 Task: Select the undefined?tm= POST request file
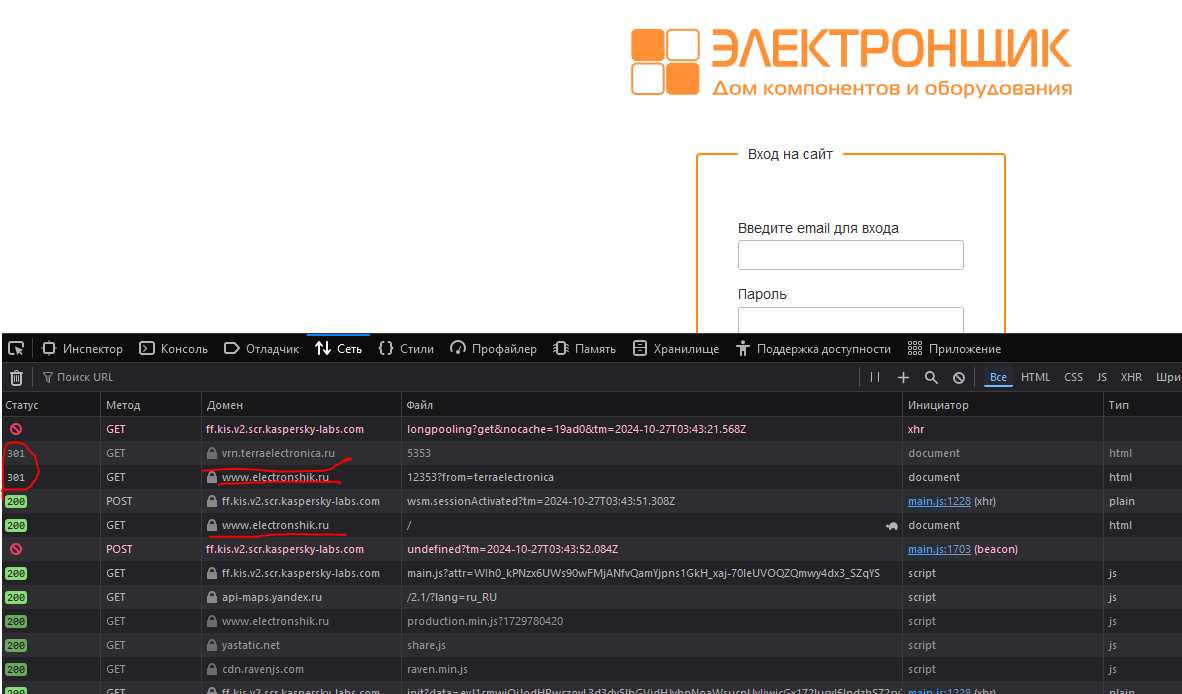[513, 549]
